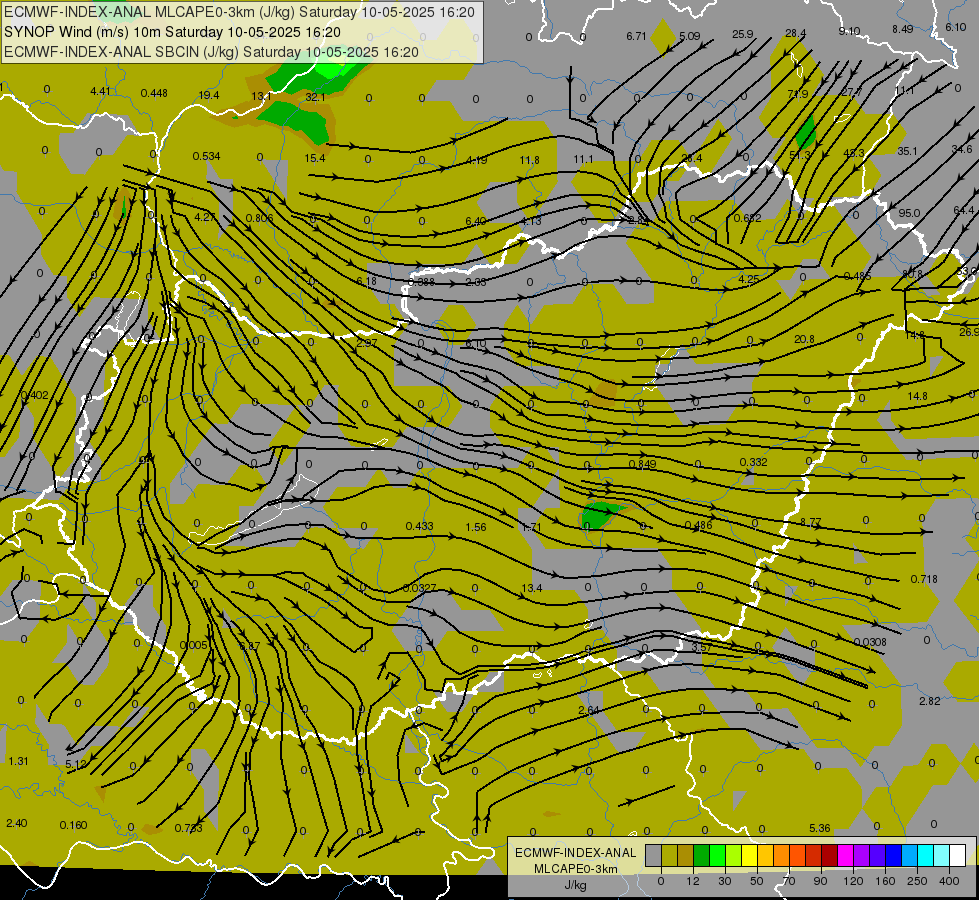Click the map value 0.402
The height and width of the screenshot is (900, 979).
[x=34, y=395]
